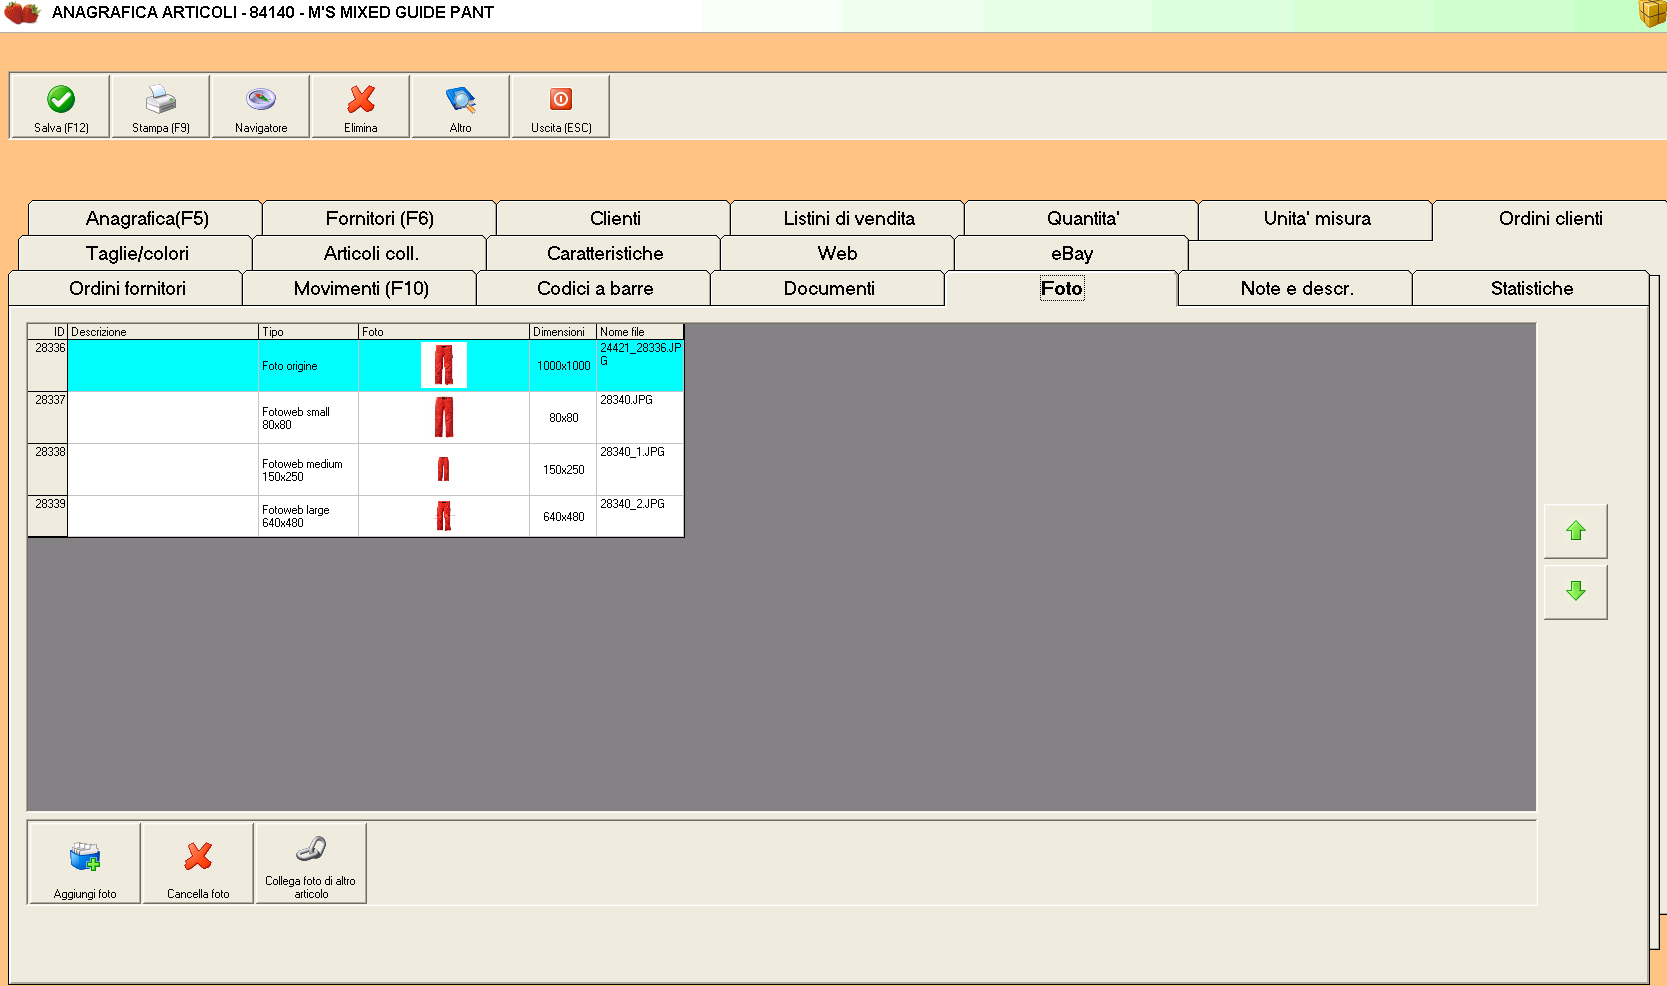Click the empty Descrizione cell of row 28337

[x=163, y=417]
